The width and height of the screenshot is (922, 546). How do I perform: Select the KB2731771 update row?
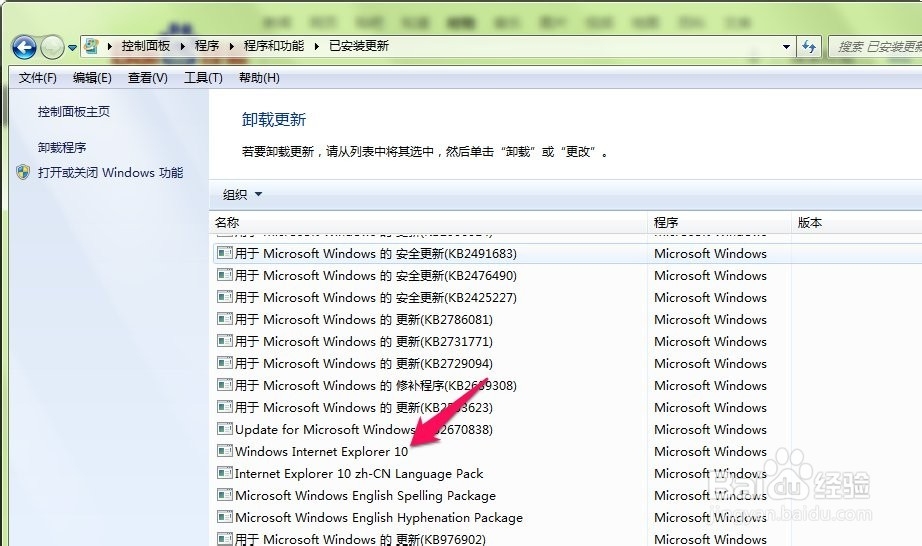click(x=566, y=341)
